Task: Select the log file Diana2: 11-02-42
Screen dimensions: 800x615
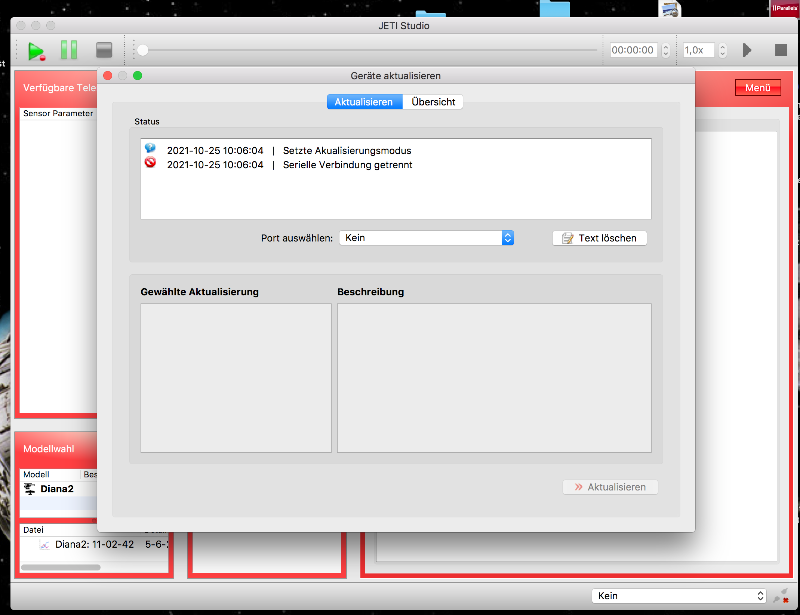Action: pyautogui.click(x=94, y=545)
